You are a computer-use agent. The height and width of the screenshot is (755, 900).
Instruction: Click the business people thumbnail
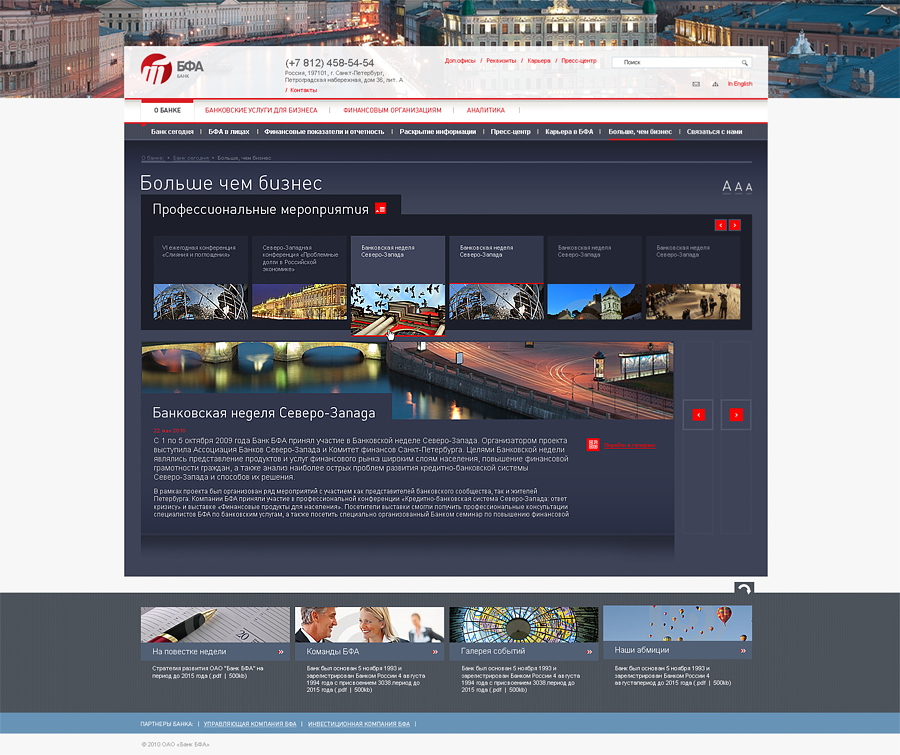369,625
